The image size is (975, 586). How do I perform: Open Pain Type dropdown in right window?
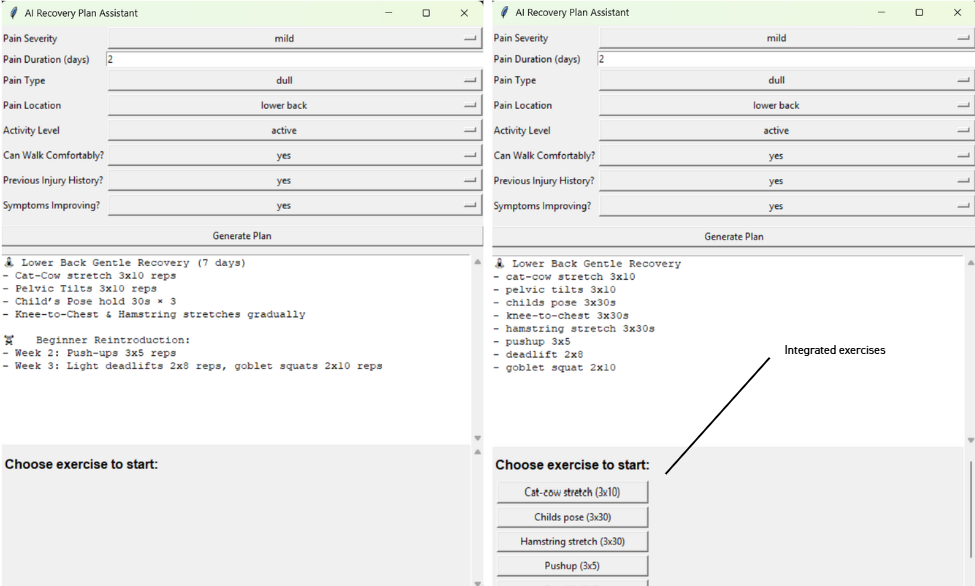point(787,80)
